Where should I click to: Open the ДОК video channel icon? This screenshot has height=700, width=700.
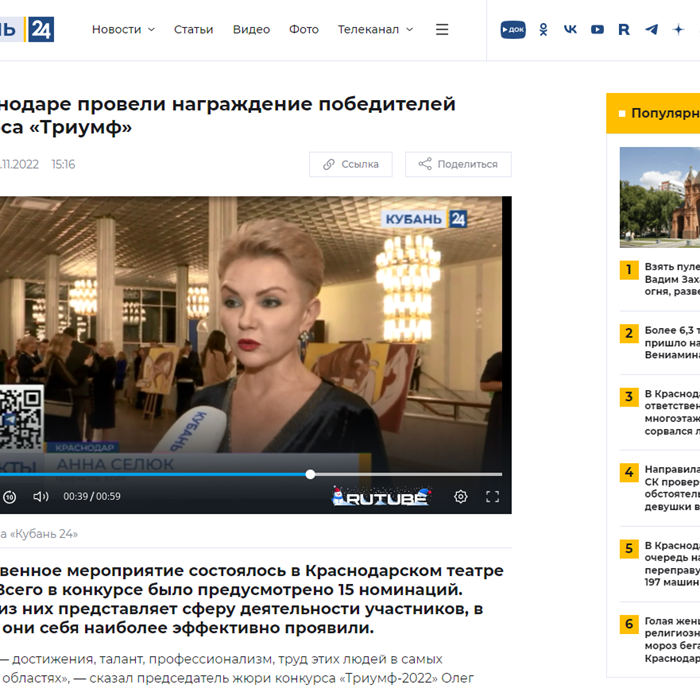click(x=513, y=29)
